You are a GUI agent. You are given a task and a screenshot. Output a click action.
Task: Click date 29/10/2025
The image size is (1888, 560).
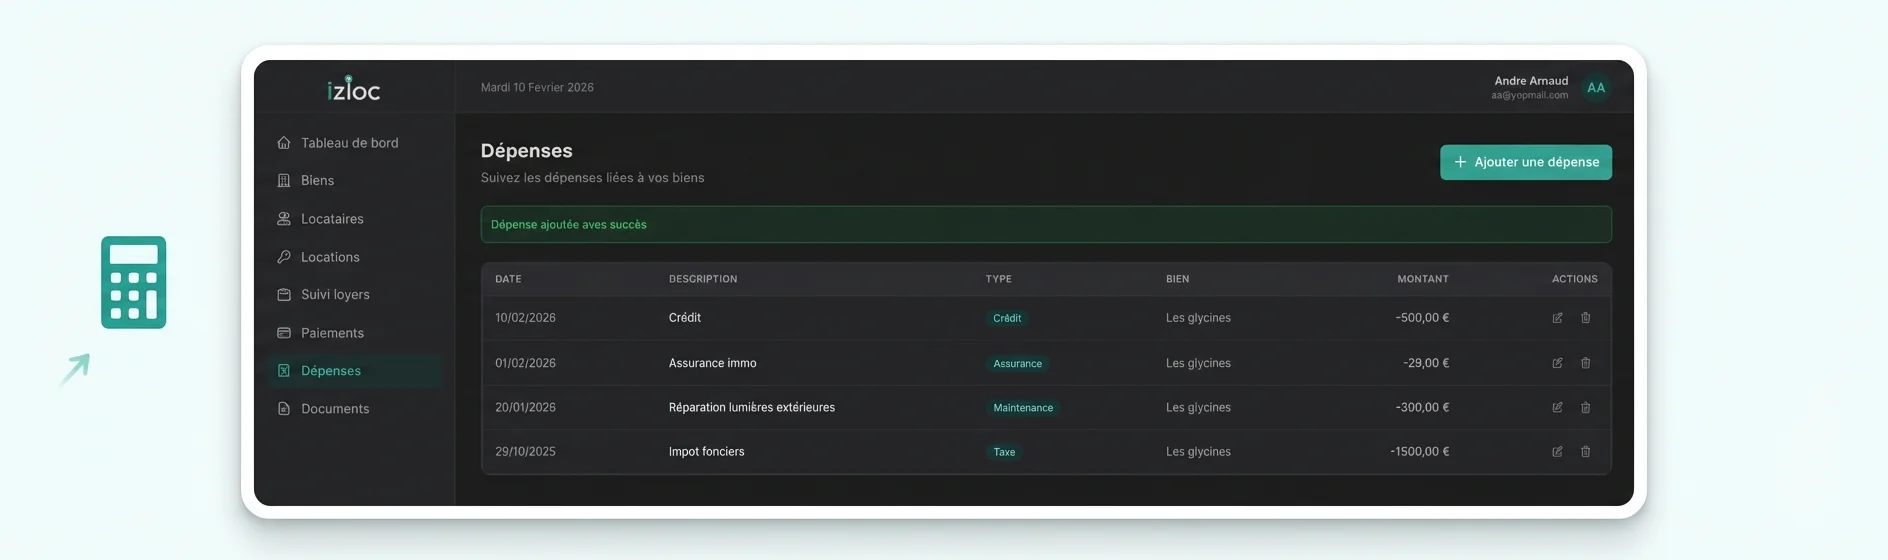[525, 452]
